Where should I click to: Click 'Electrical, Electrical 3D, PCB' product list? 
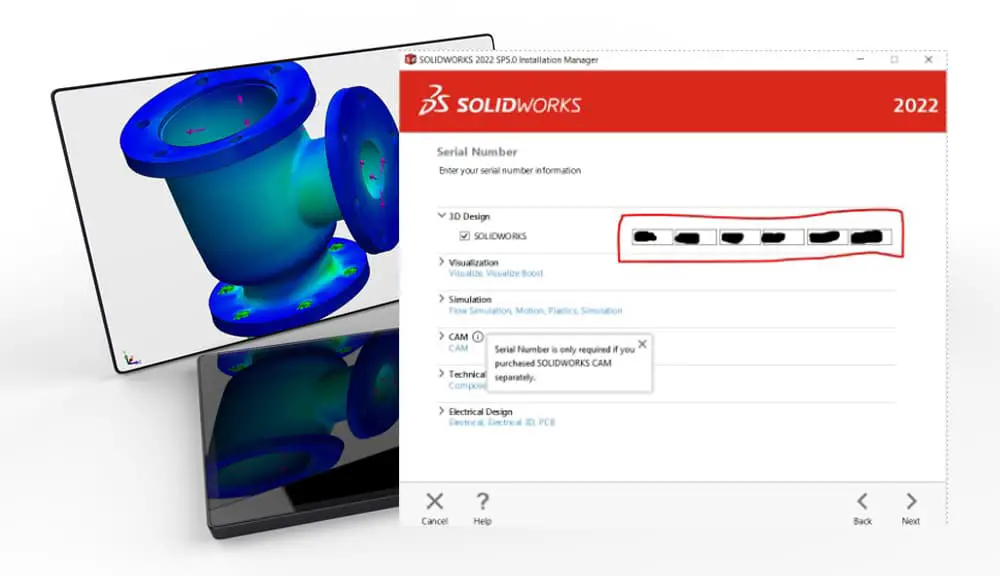(501, 422)
